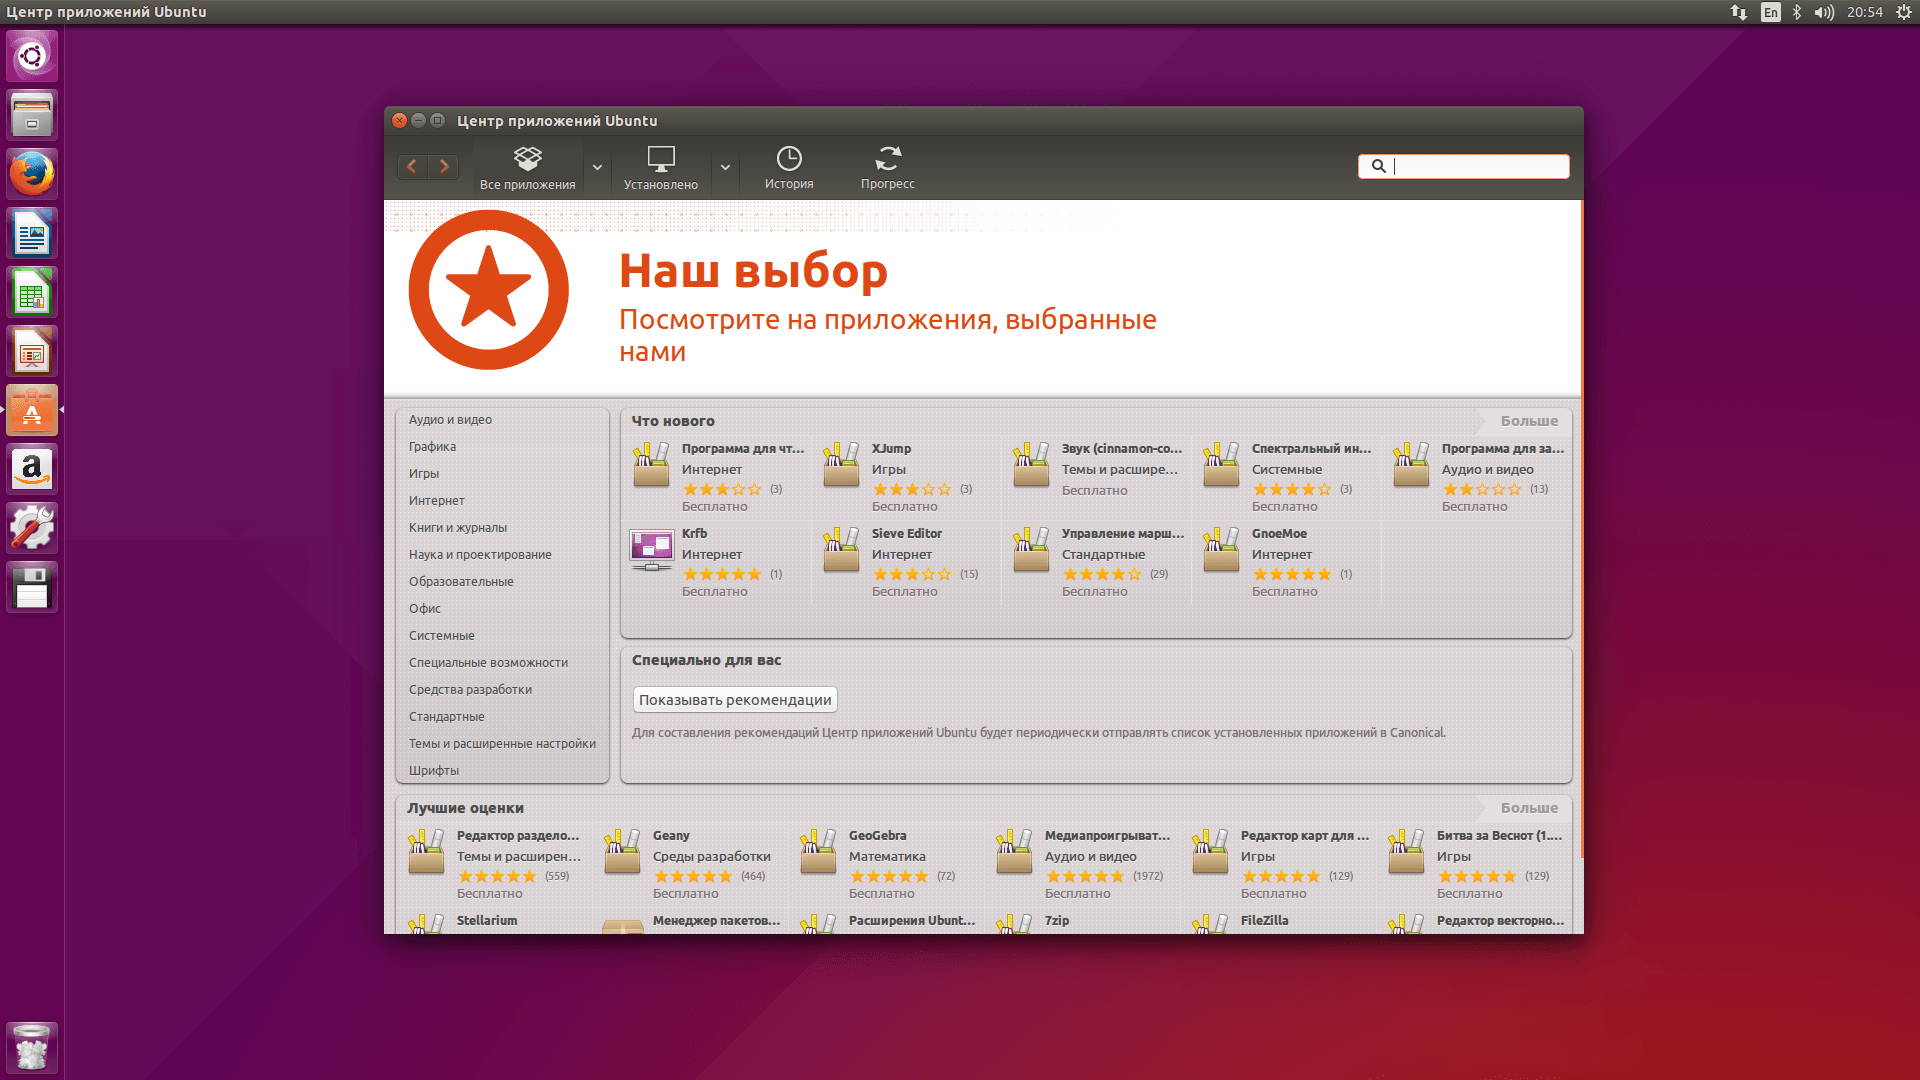Image resolution: width=1920 pixels, height=1080 pixels.
Task: Open the Sieve Editor app title
Action: tap(907, 534)
